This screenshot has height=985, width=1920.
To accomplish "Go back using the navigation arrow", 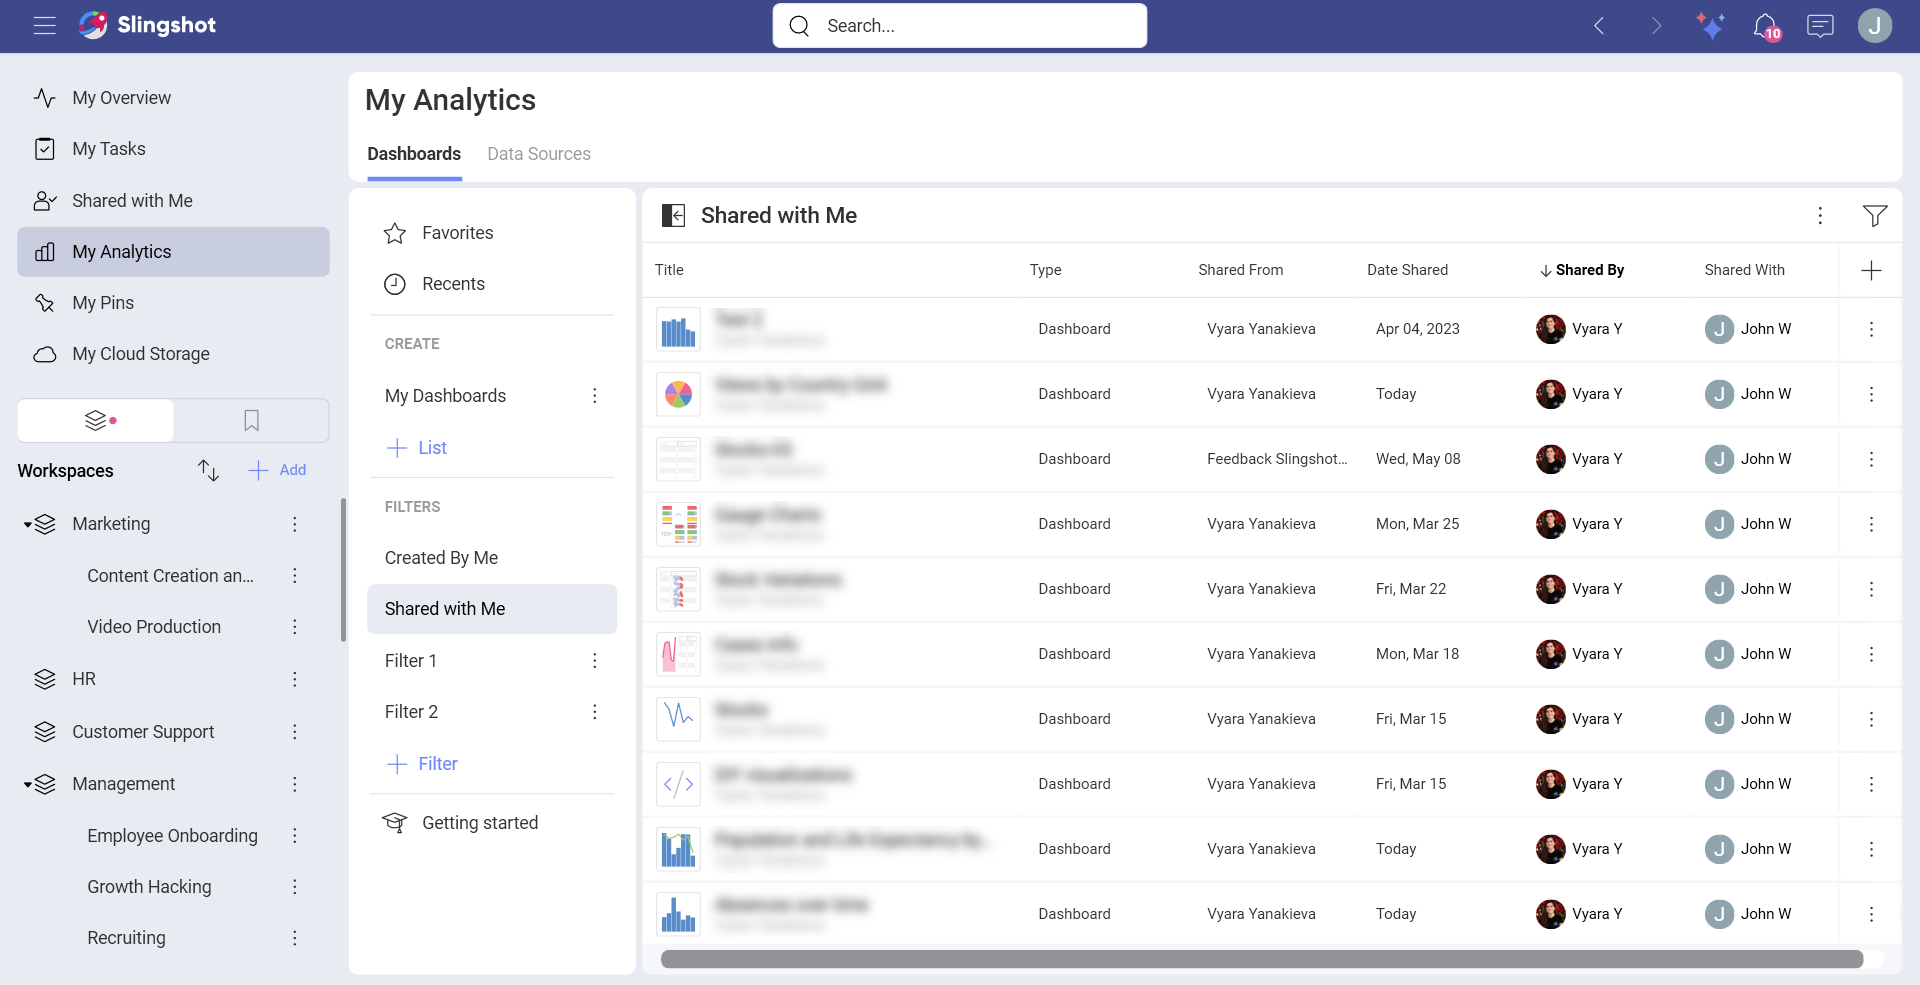I will click(x=1599, y=26).
